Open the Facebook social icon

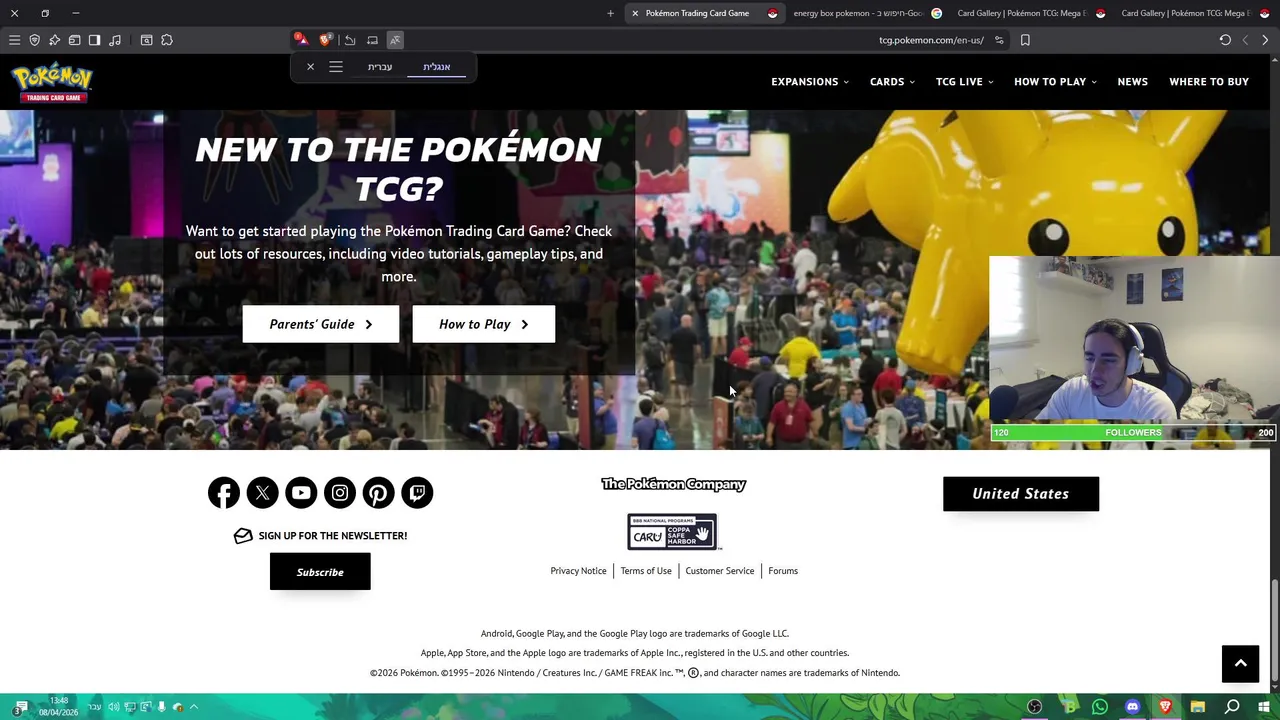[x=224, y=492]
